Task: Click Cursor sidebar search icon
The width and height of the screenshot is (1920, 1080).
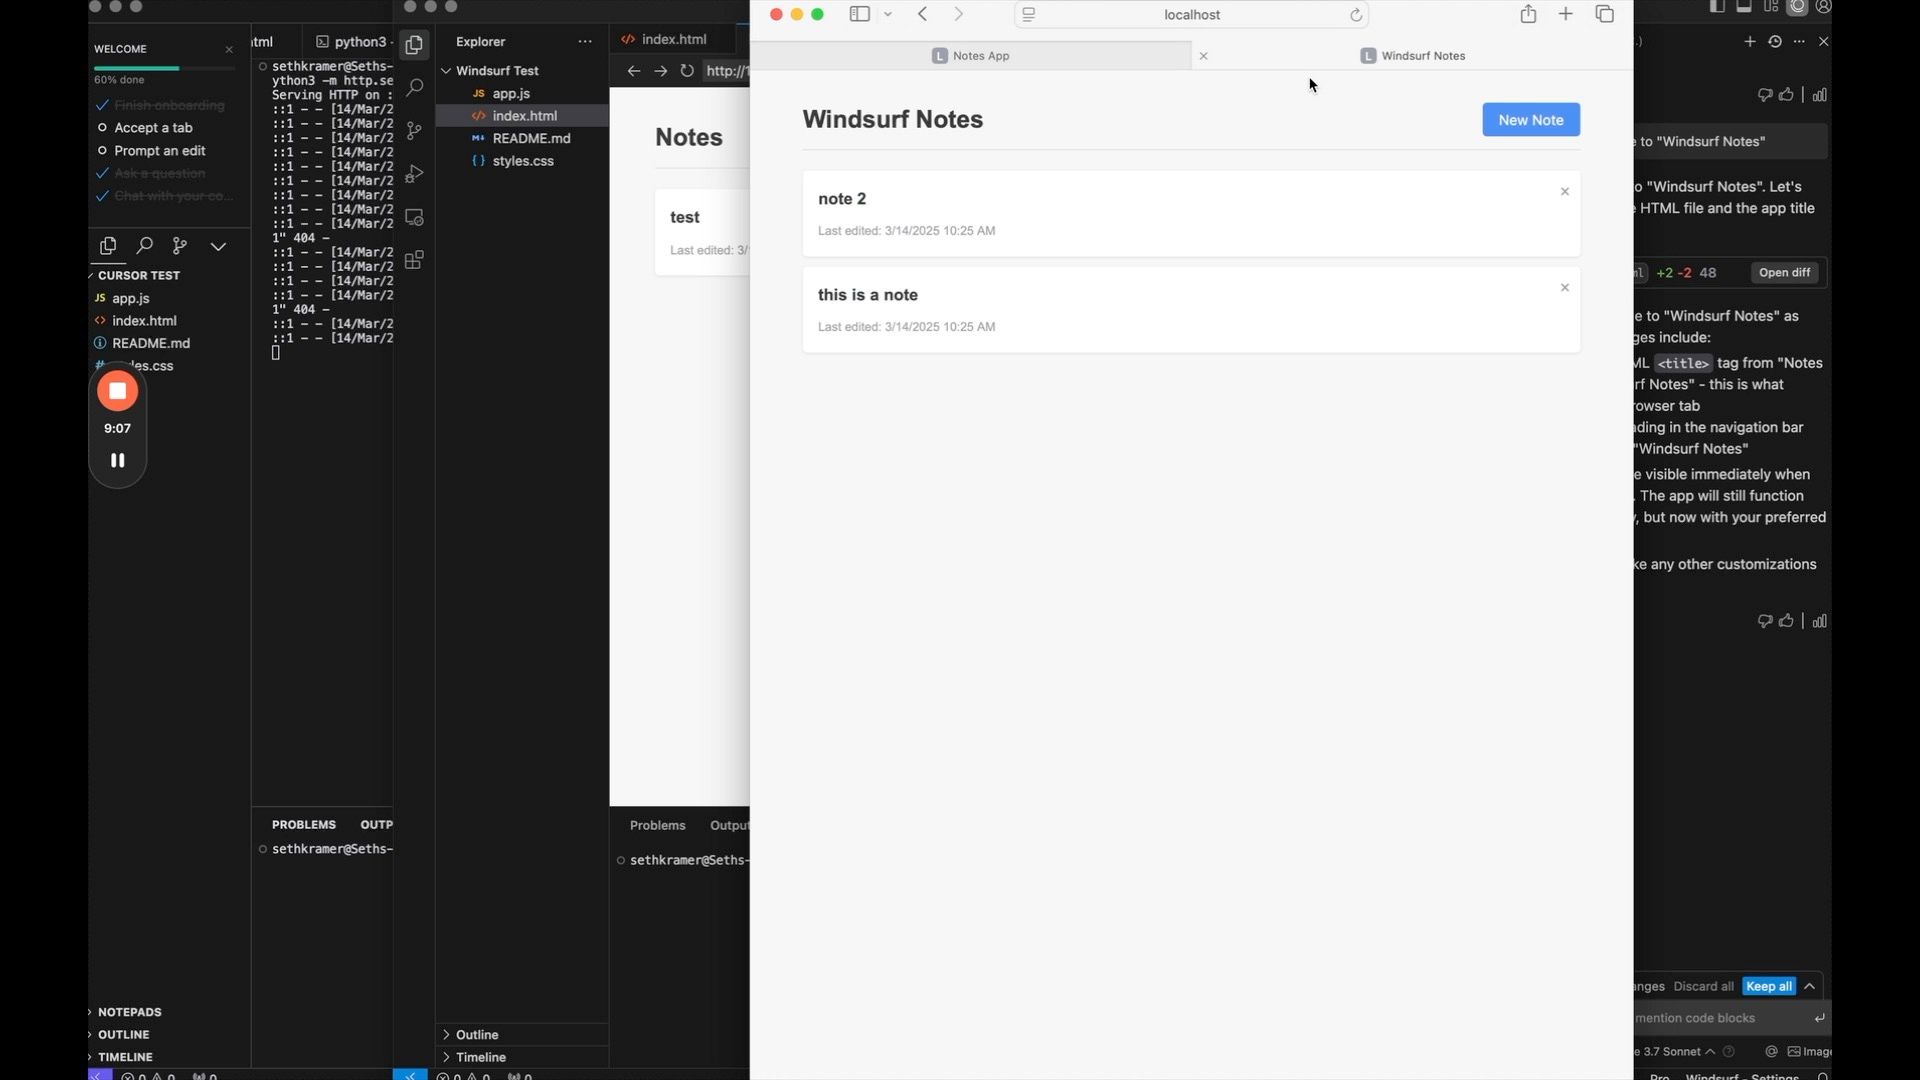Action: (144, 245)
